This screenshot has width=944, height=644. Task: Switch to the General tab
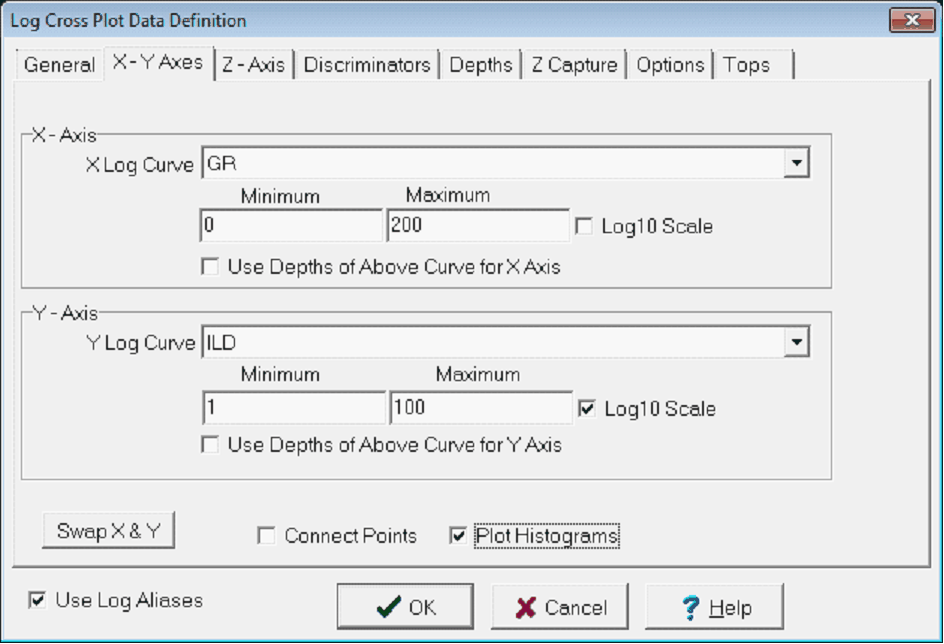click(x=59, y=66)
